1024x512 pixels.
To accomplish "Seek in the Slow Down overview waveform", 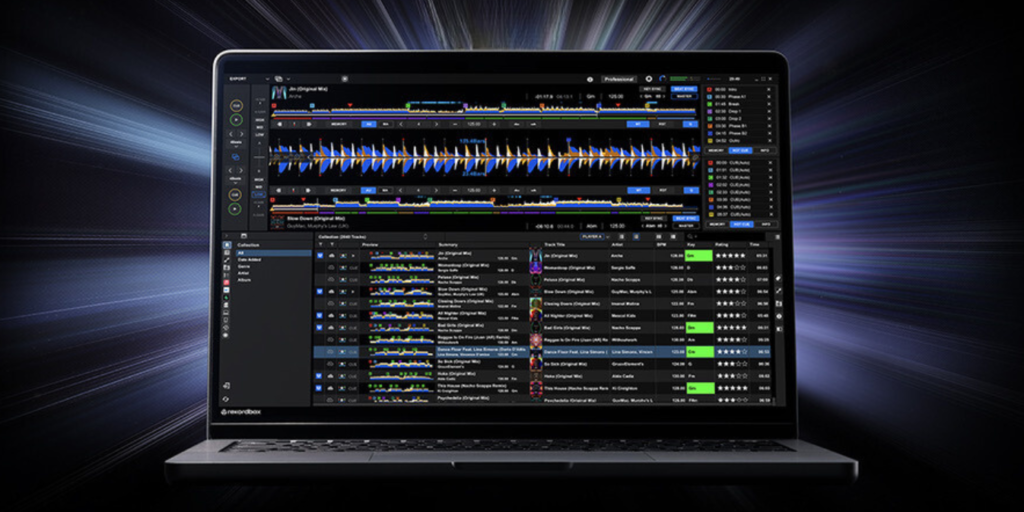I will click(x=483, y=204).
